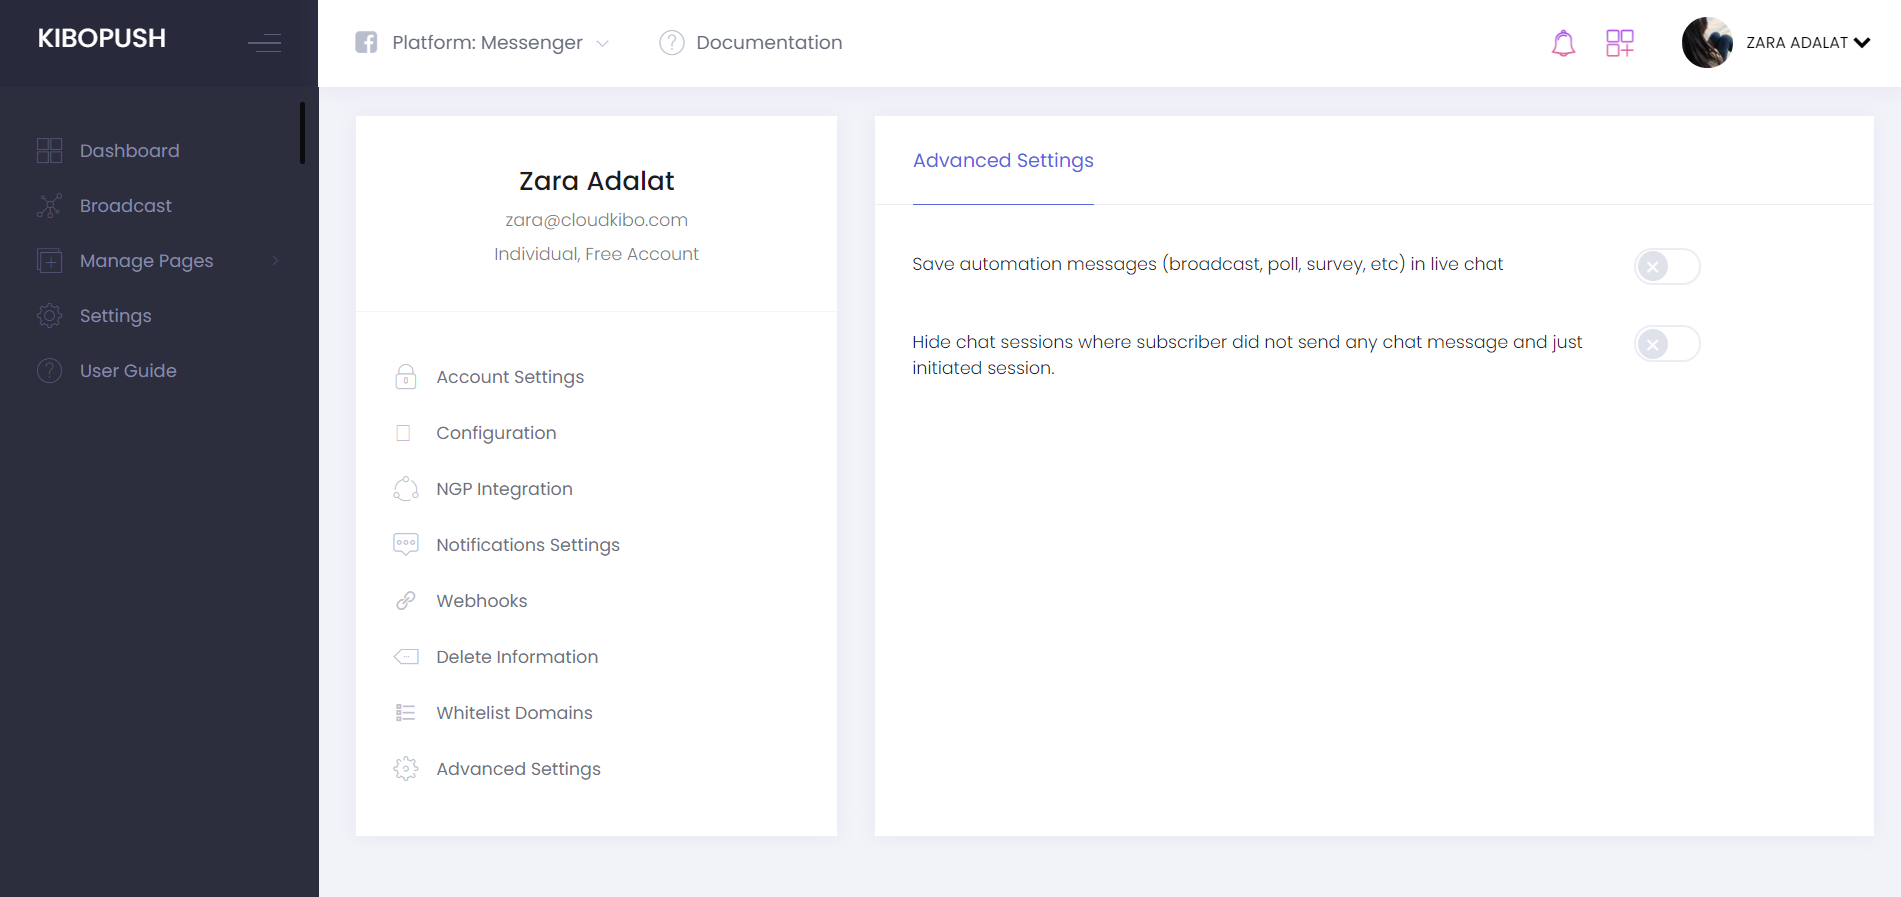The image size is (1901, 897).
Task: Click the KIBOPUSH logo
Action: click(102, 39)
